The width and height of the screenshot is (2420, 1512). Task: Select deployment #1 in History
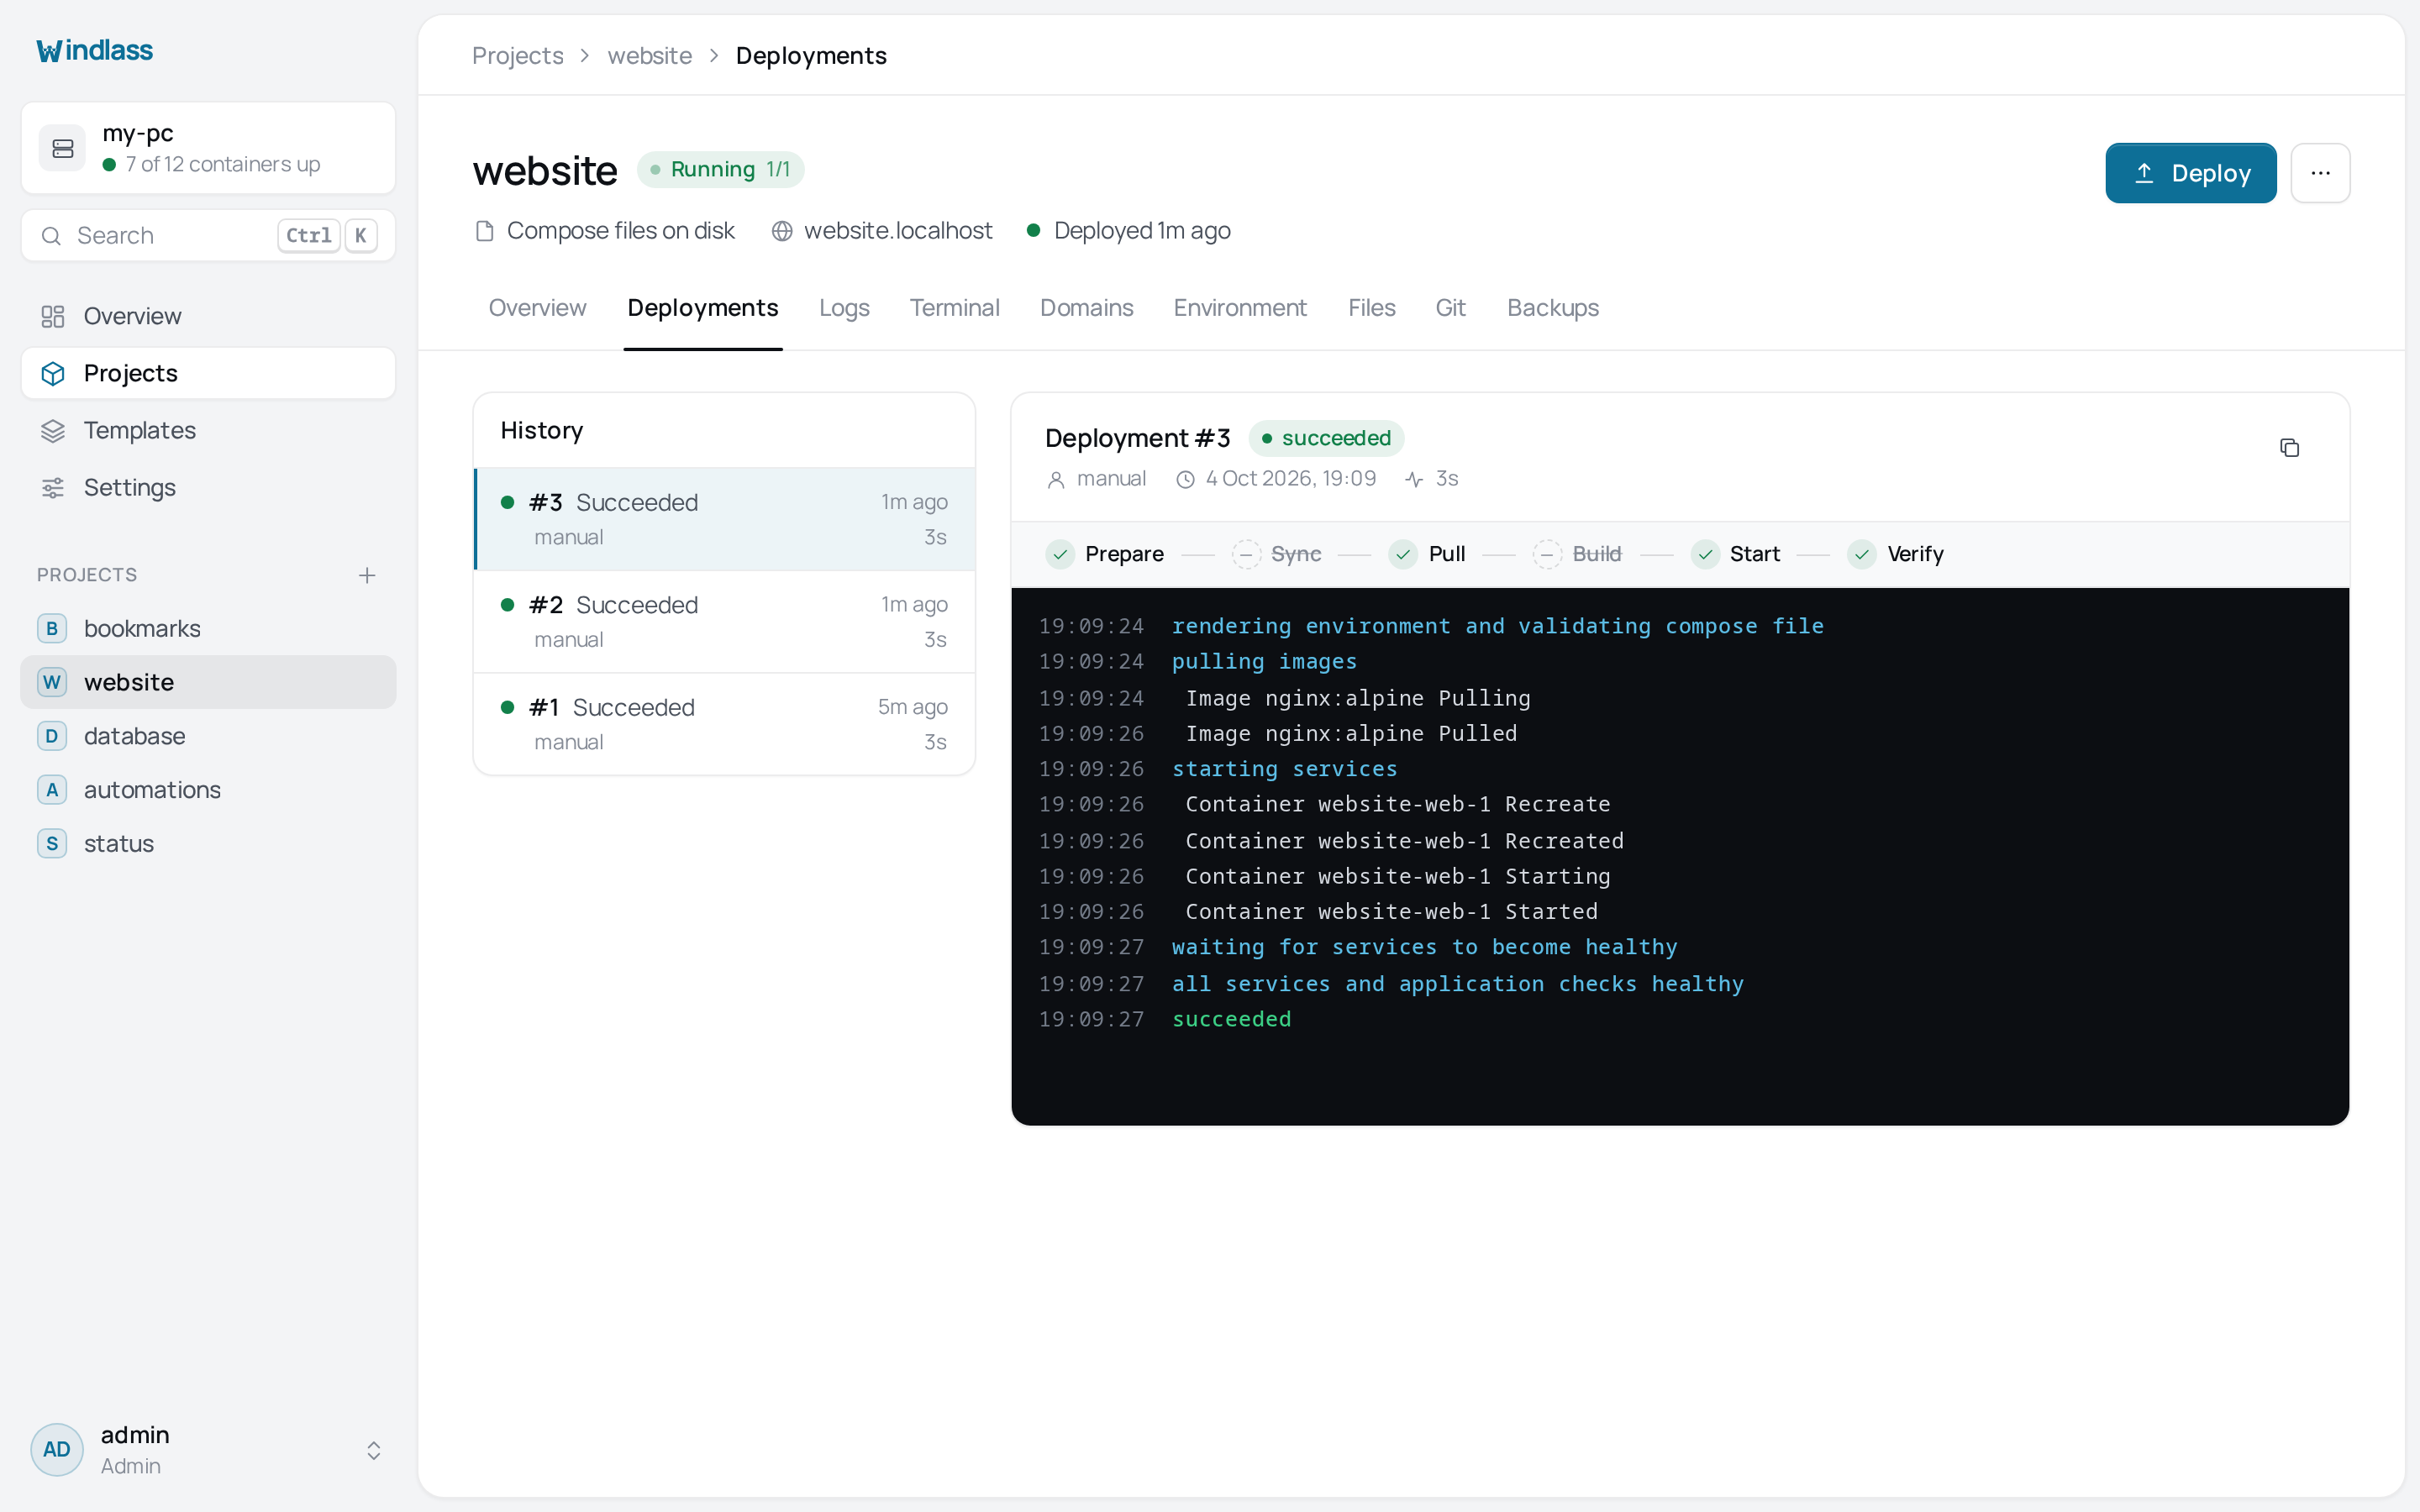click(724, 724)
